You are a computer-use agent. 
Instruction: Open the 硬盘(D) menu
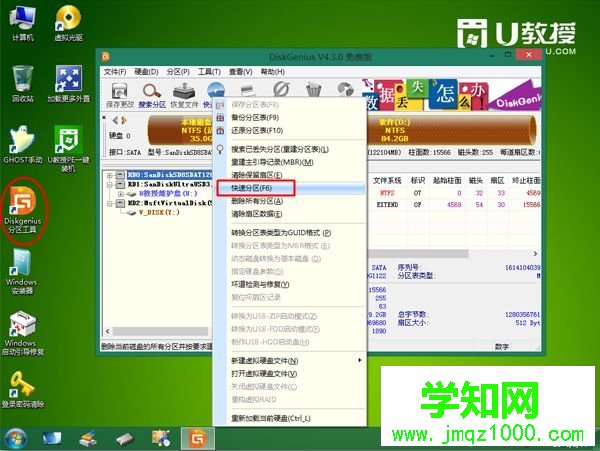click(147, 72)
